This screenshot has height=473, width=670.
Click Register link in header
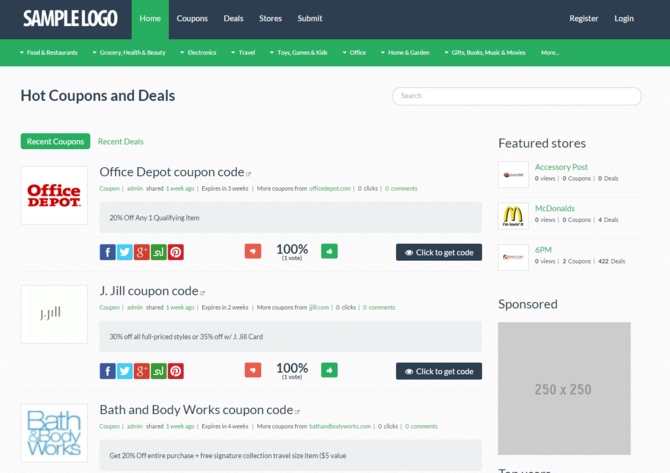tap(584, 18)
